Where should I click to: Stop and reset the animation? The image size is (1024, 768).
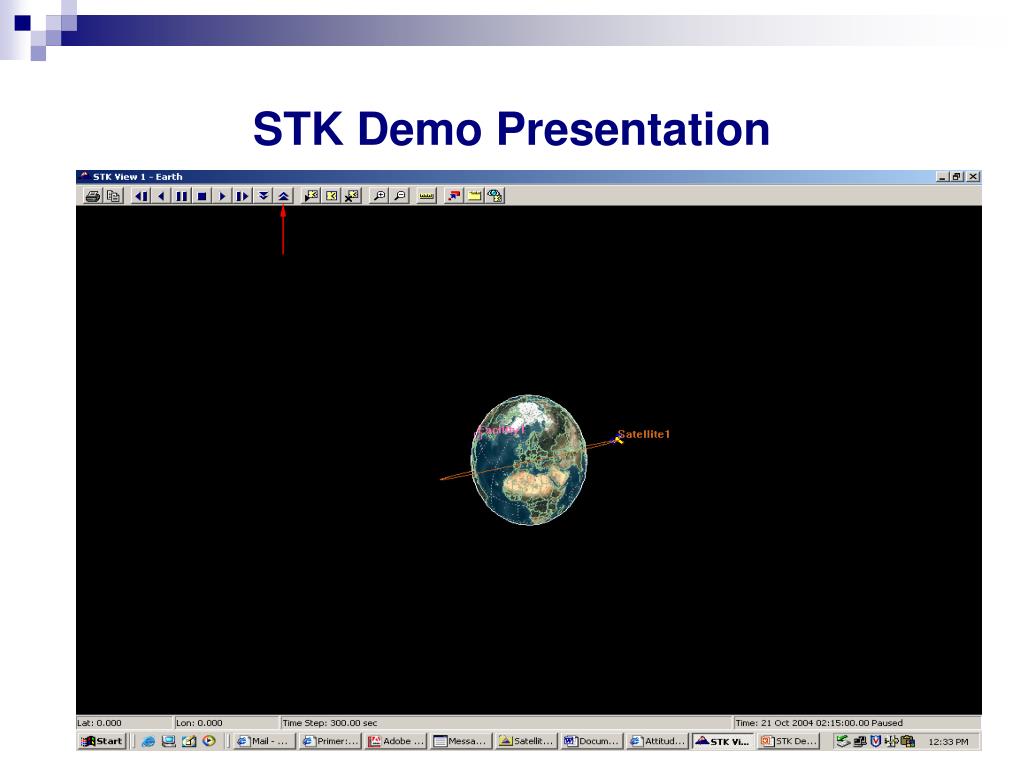202,196
